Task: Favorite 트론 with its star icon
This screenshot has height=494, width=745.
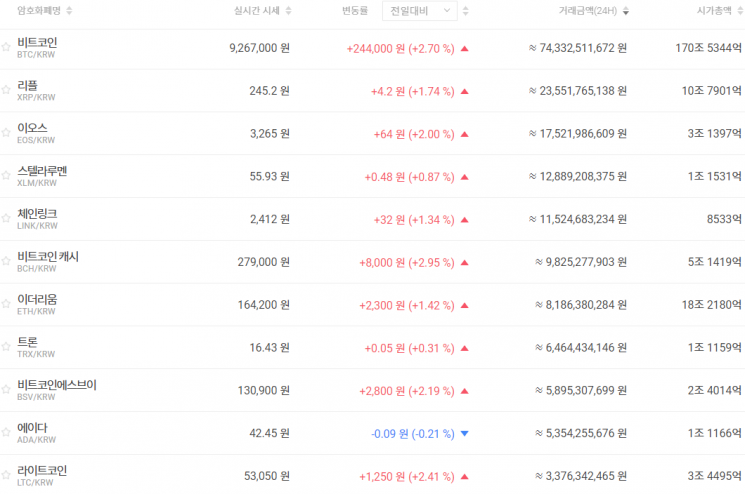Action: click(6, 346)
